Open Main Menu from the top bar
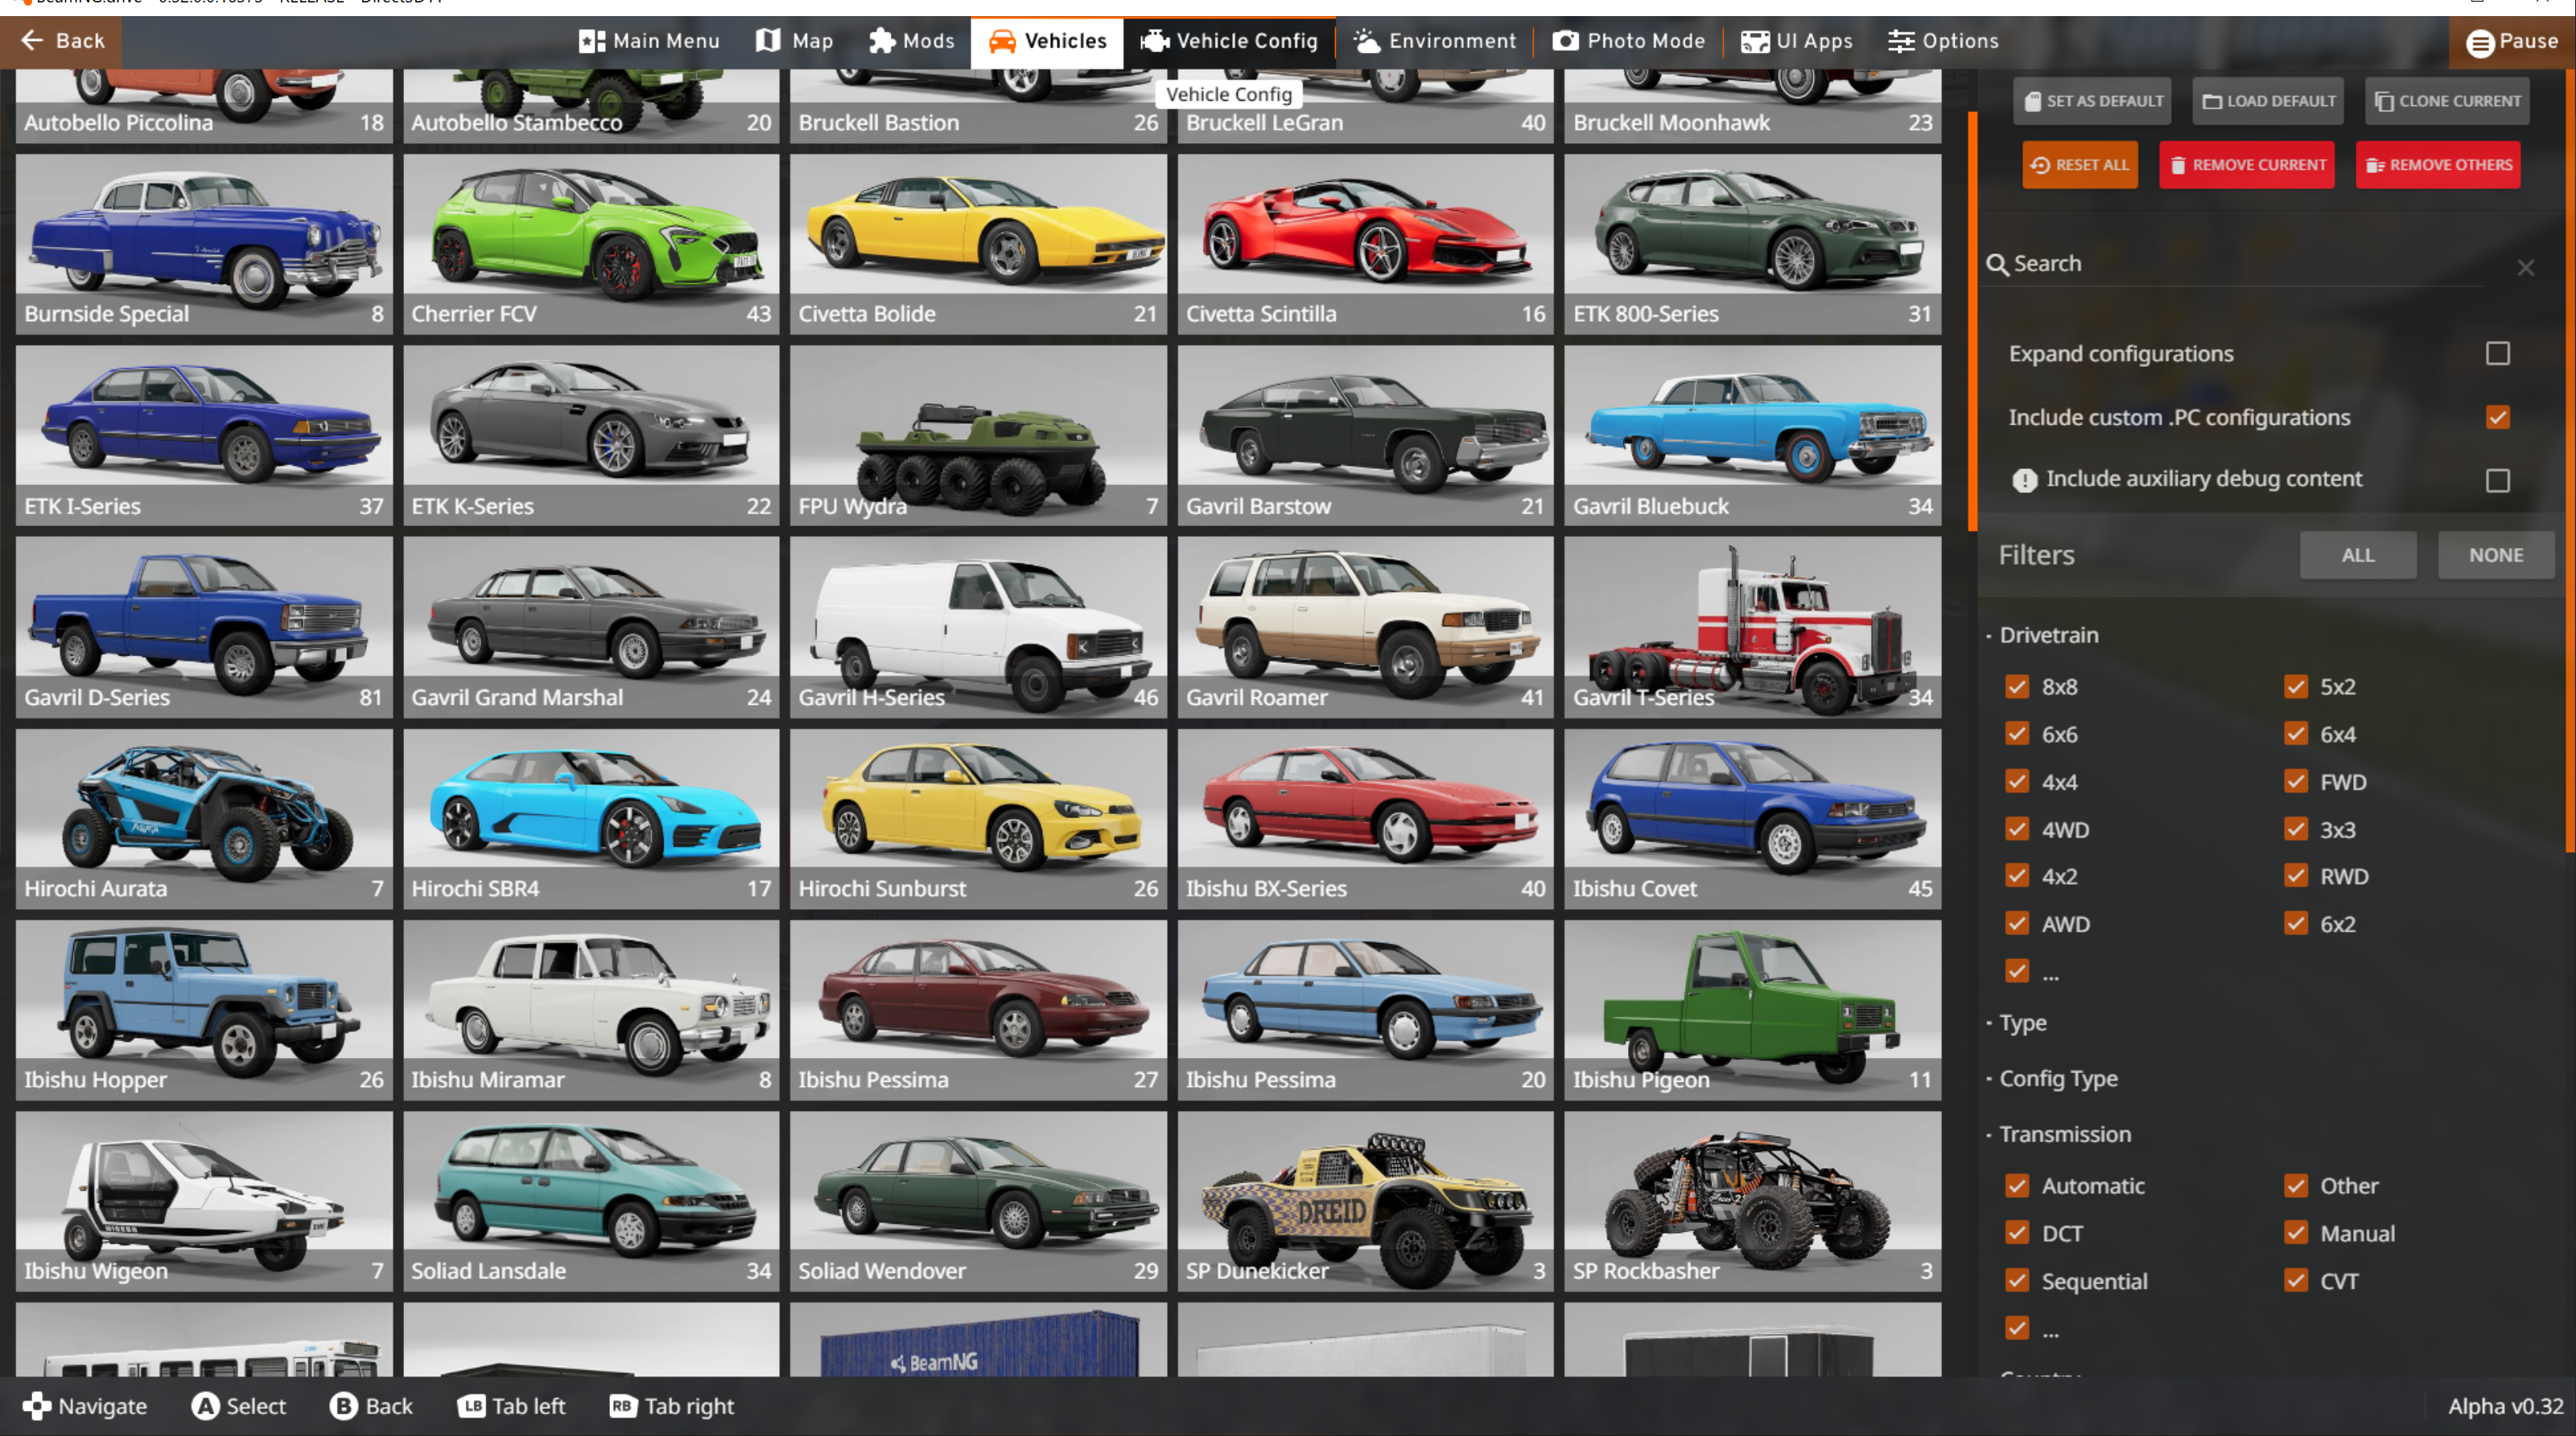The image size is (2576, 1436). click(x=649, y=41)
